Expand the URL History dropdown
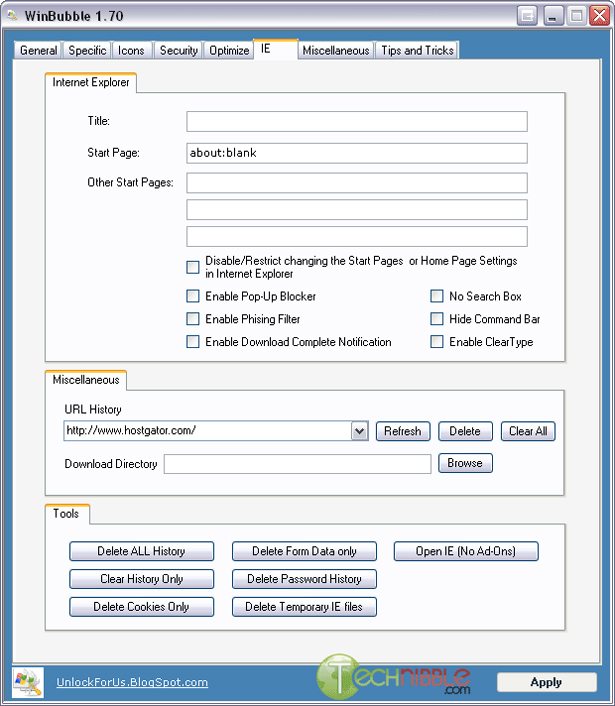 point(360,431)
